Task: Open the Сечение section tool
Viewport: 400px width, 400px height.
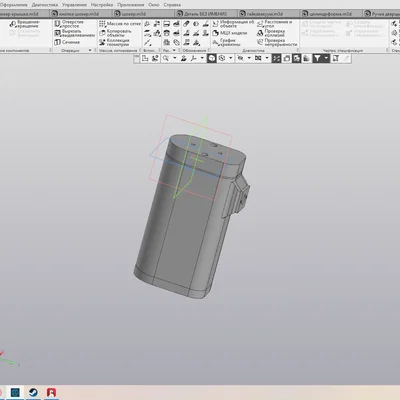Action: [67, 42]
